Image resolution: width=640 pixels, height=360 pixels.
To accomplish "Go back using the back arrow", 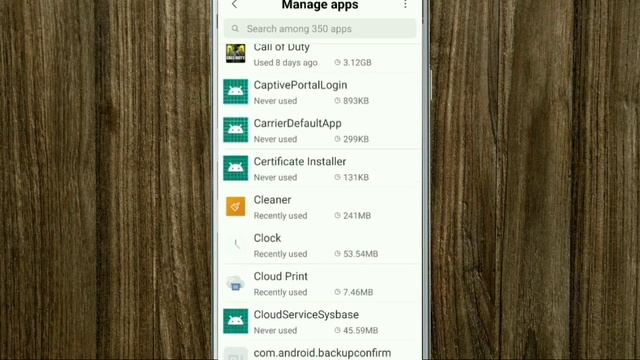I will pyautogui.click(x=234, y=4).
